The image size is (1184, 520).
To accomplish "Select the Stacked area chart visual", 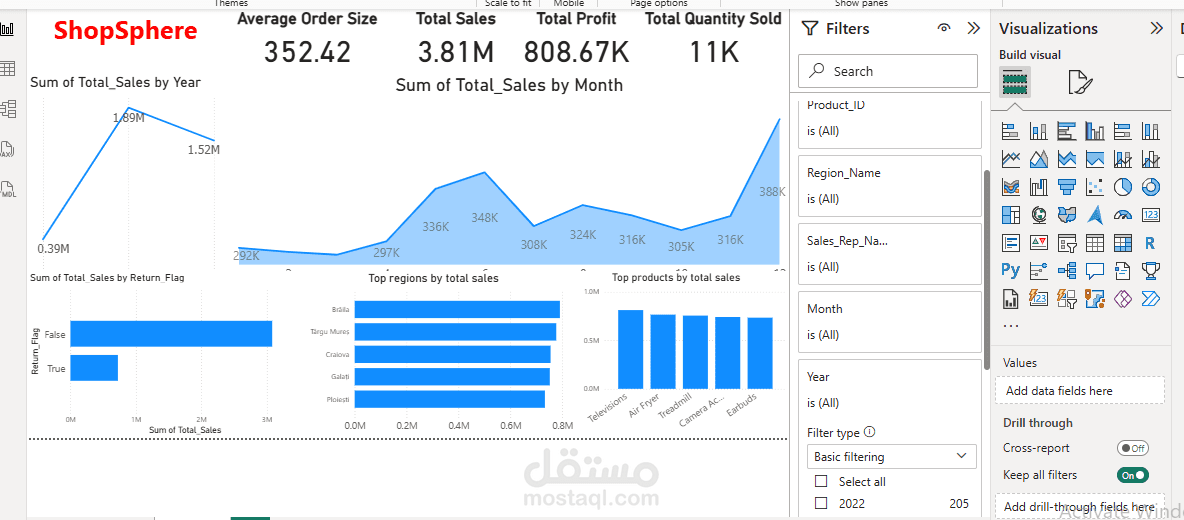I will [x=1067, y=158].
